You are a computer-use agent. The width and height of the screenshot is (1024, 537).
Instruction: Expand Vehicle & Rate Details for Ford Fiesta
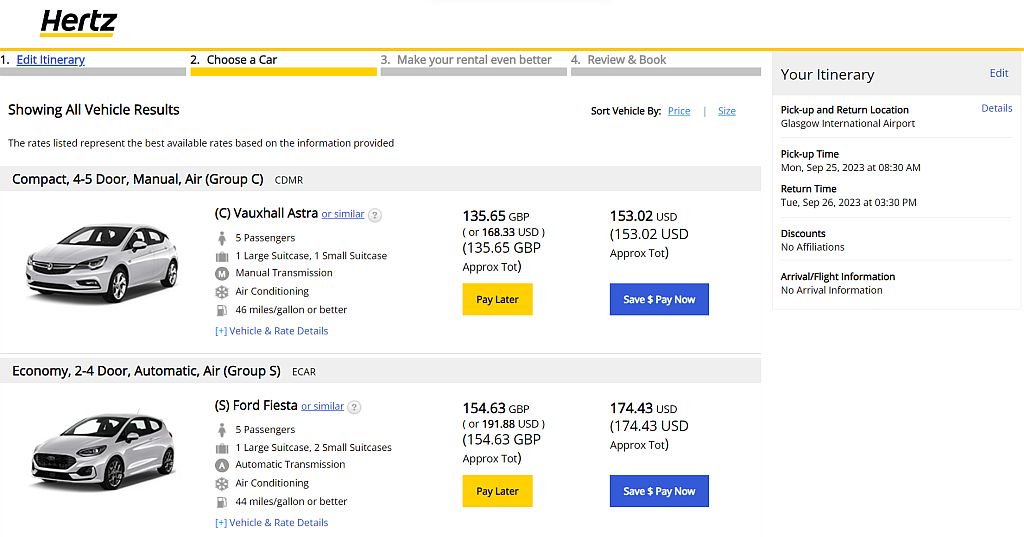[x=271, y=523]
